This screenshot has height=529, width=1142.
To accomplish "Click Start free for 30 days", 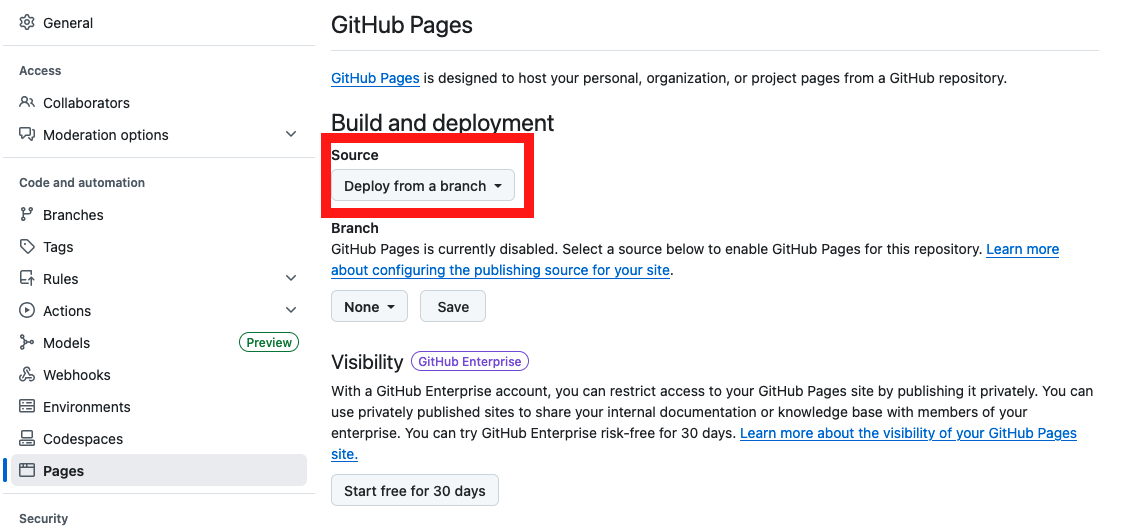I will click(414, 491).
